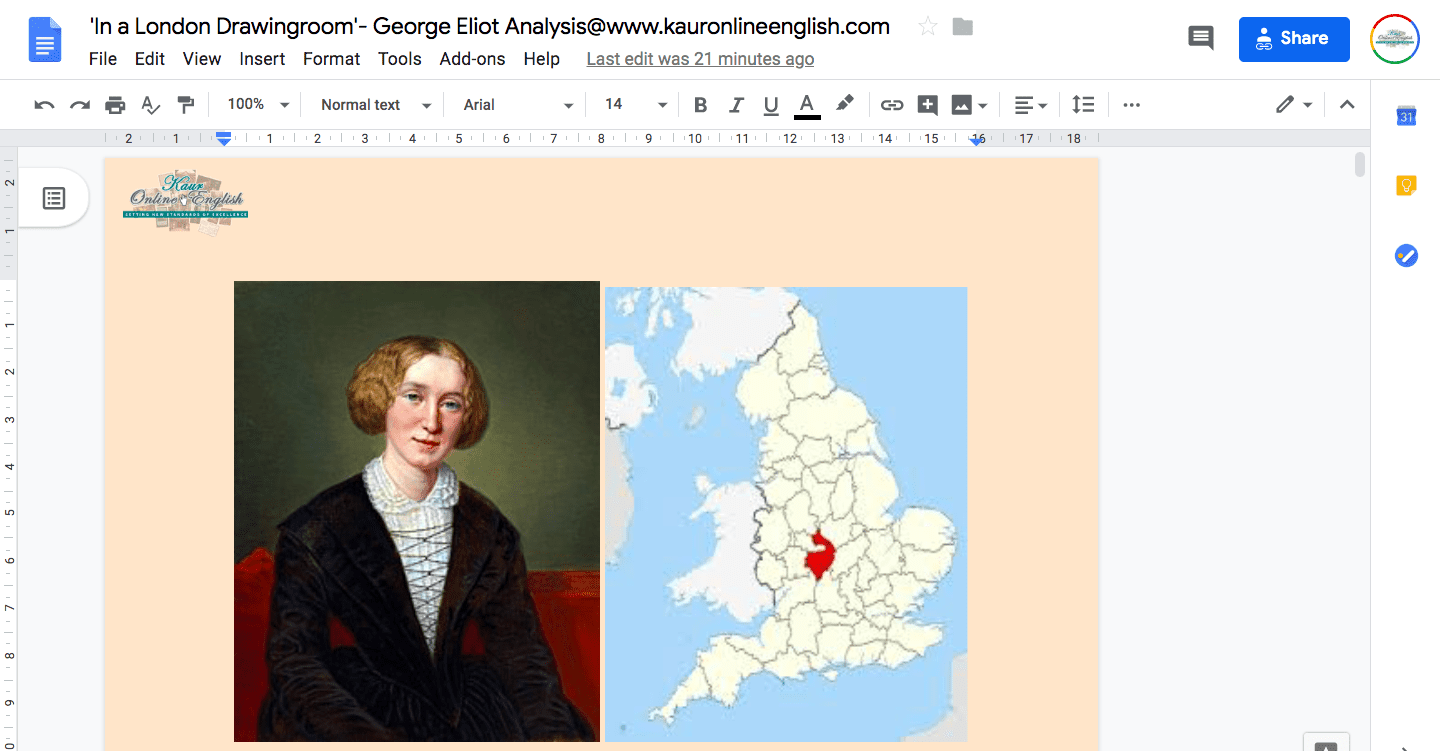The height and width of the screenshot is (751, 1440).
Task: Show document outline icon
Action: tap(54, 198)
